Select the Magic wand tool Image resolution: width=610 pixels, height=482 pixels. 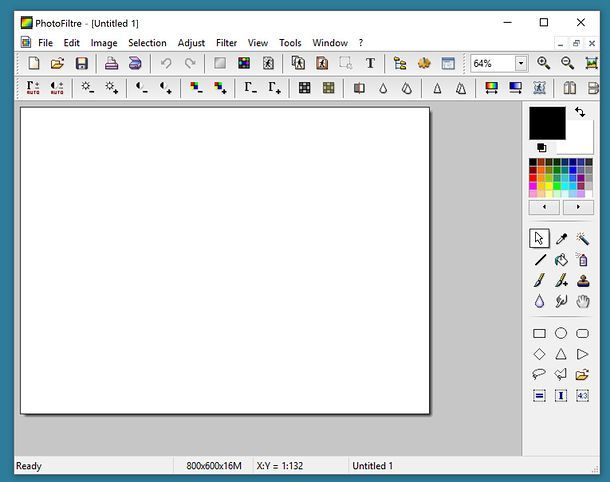(x=582, y=238)
